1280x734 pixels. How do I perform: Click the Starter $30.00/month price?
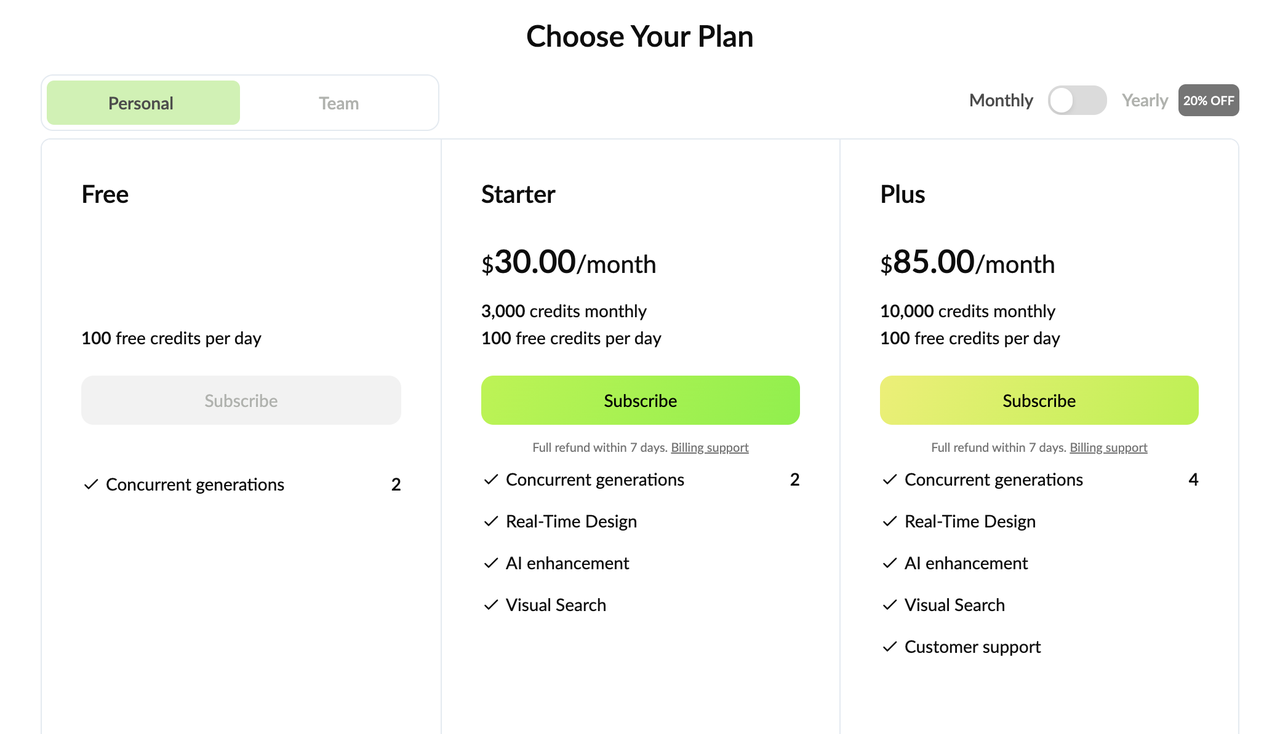(x=568, y=263)
